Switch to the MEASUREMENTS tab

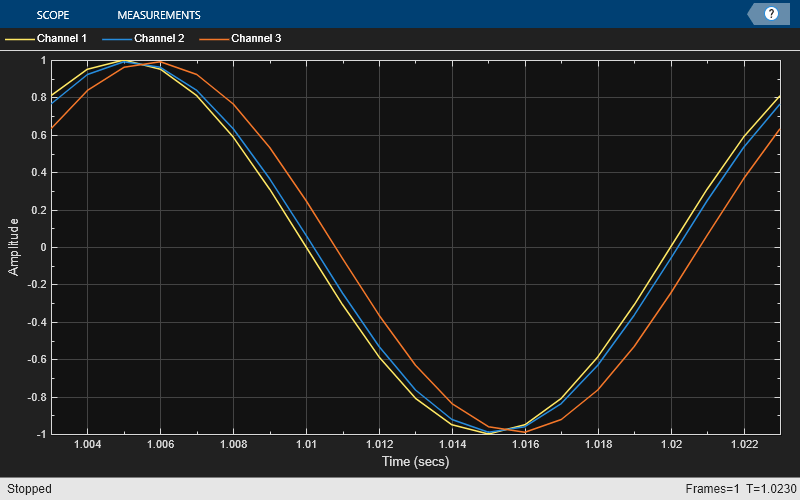point(159,15)
